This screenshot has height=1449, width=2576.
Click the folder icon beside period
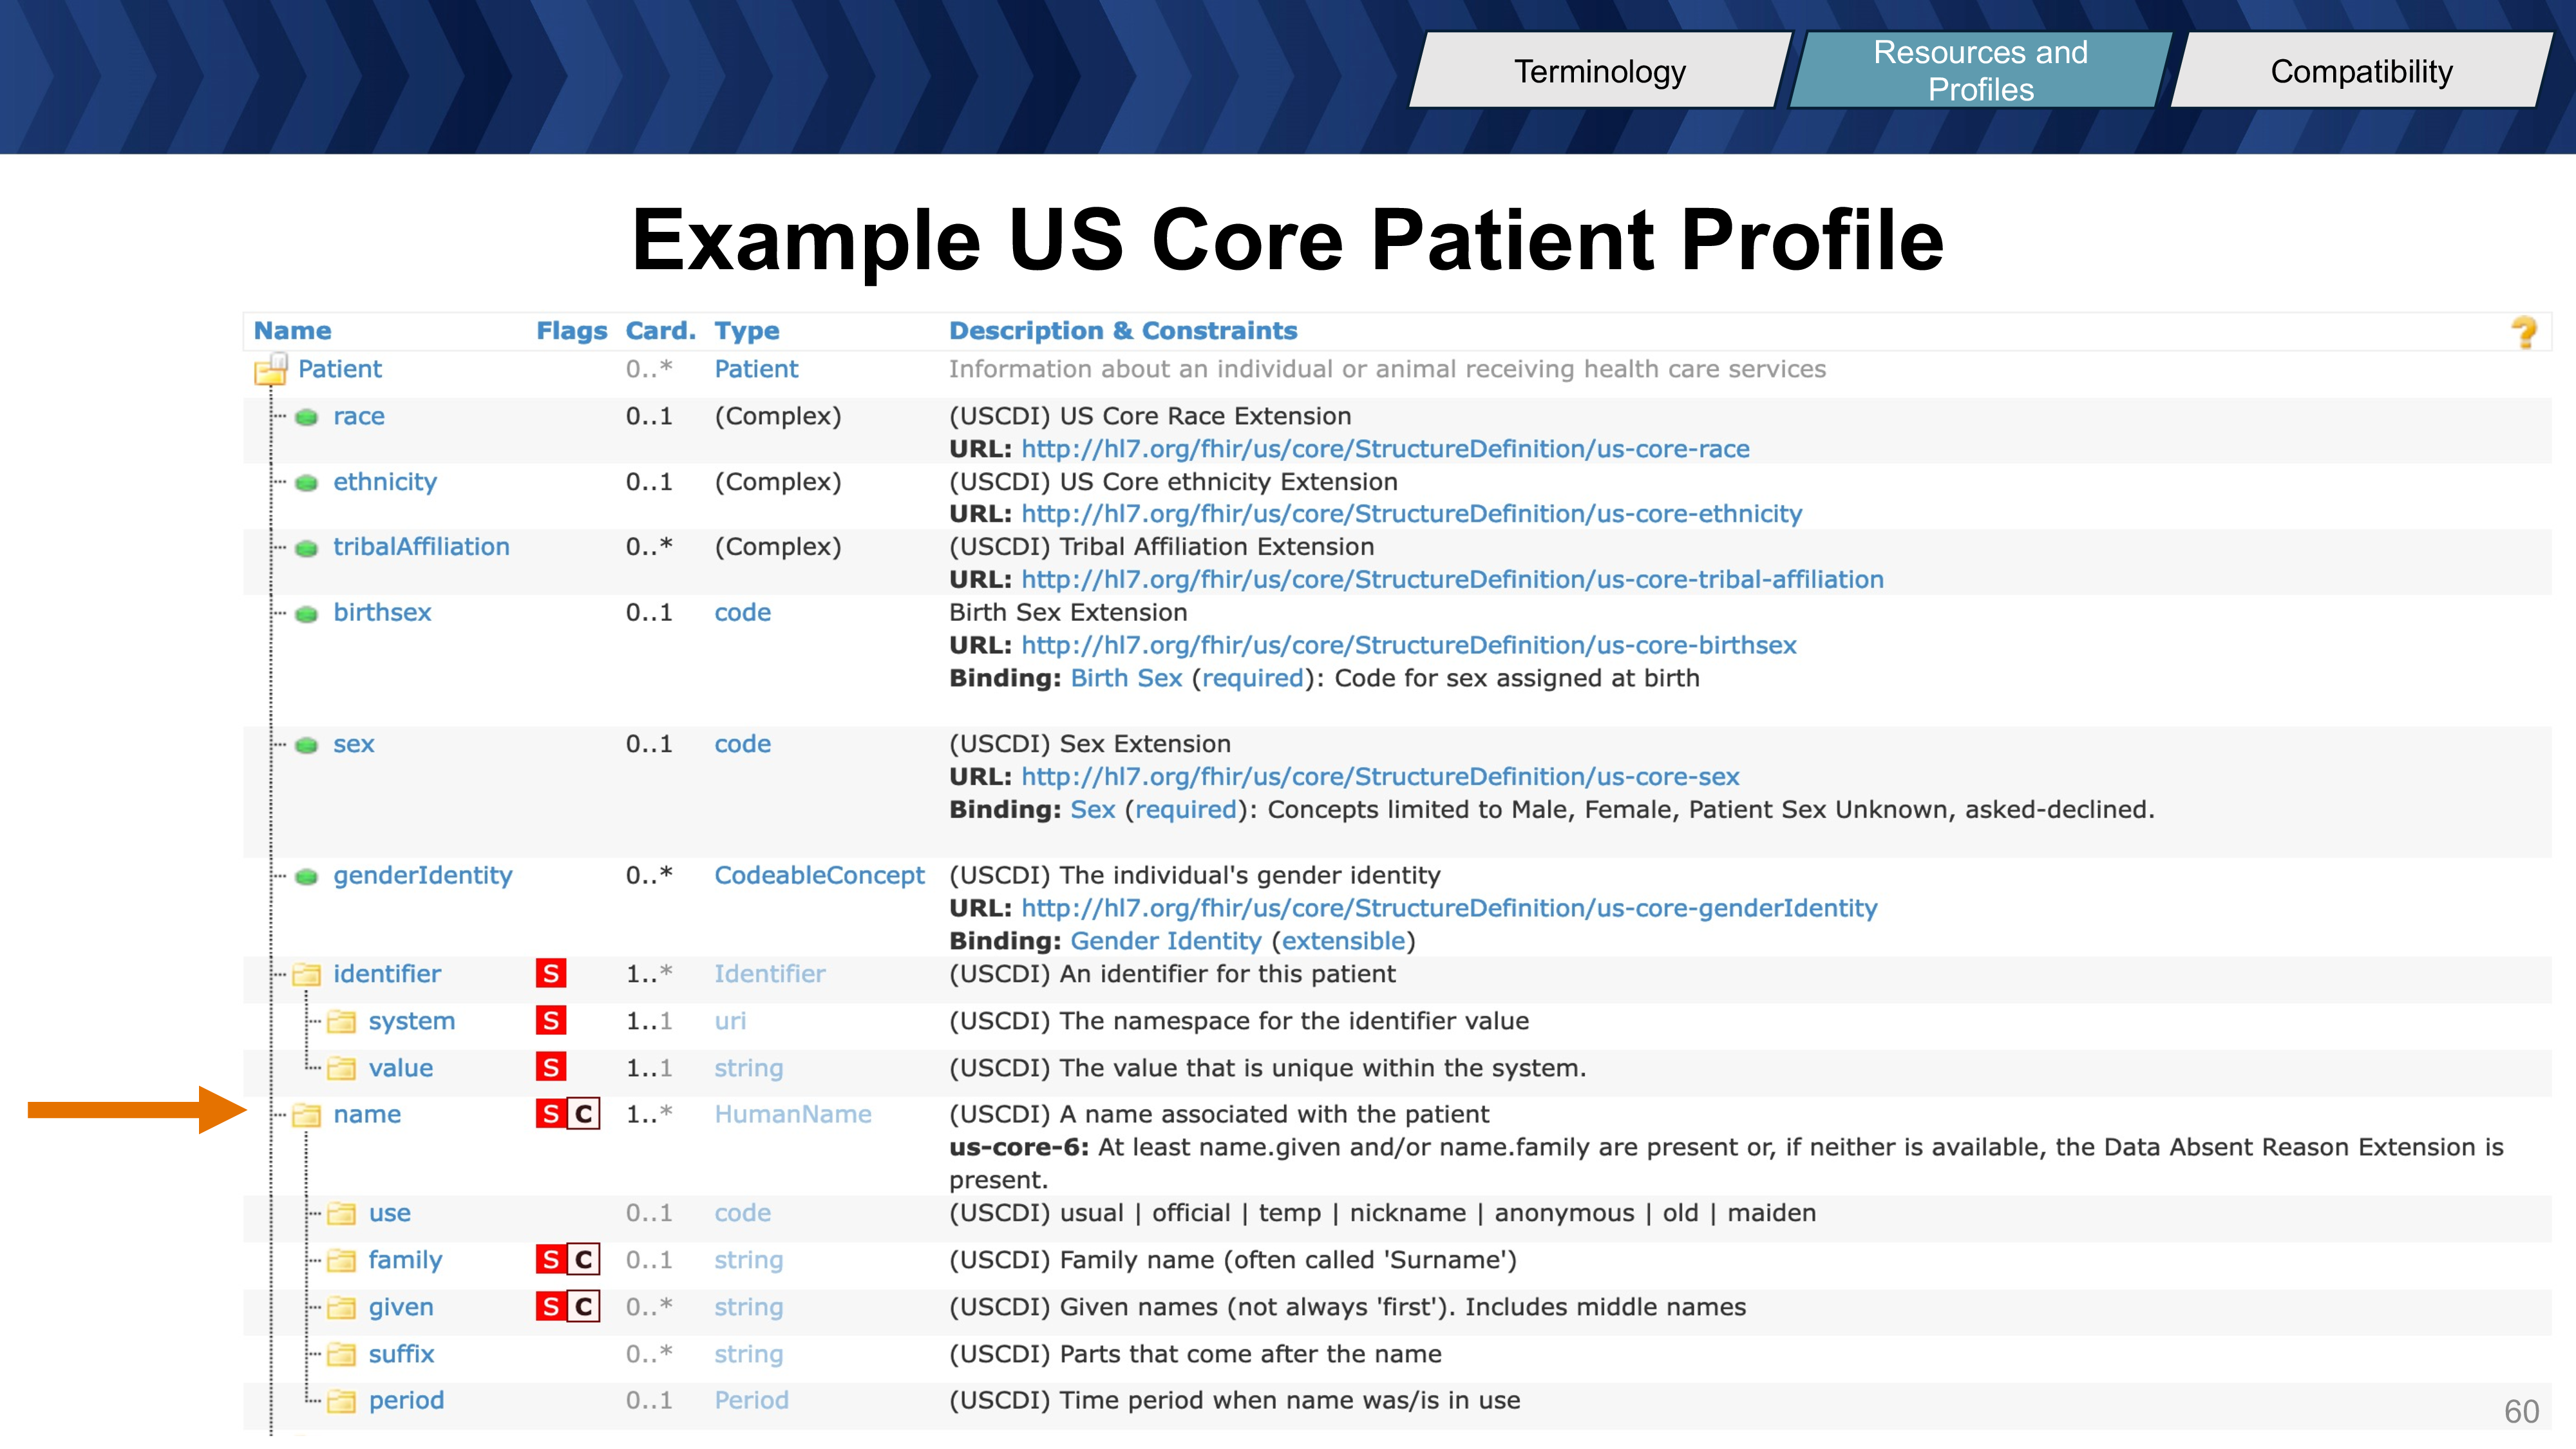point(341,1401)
